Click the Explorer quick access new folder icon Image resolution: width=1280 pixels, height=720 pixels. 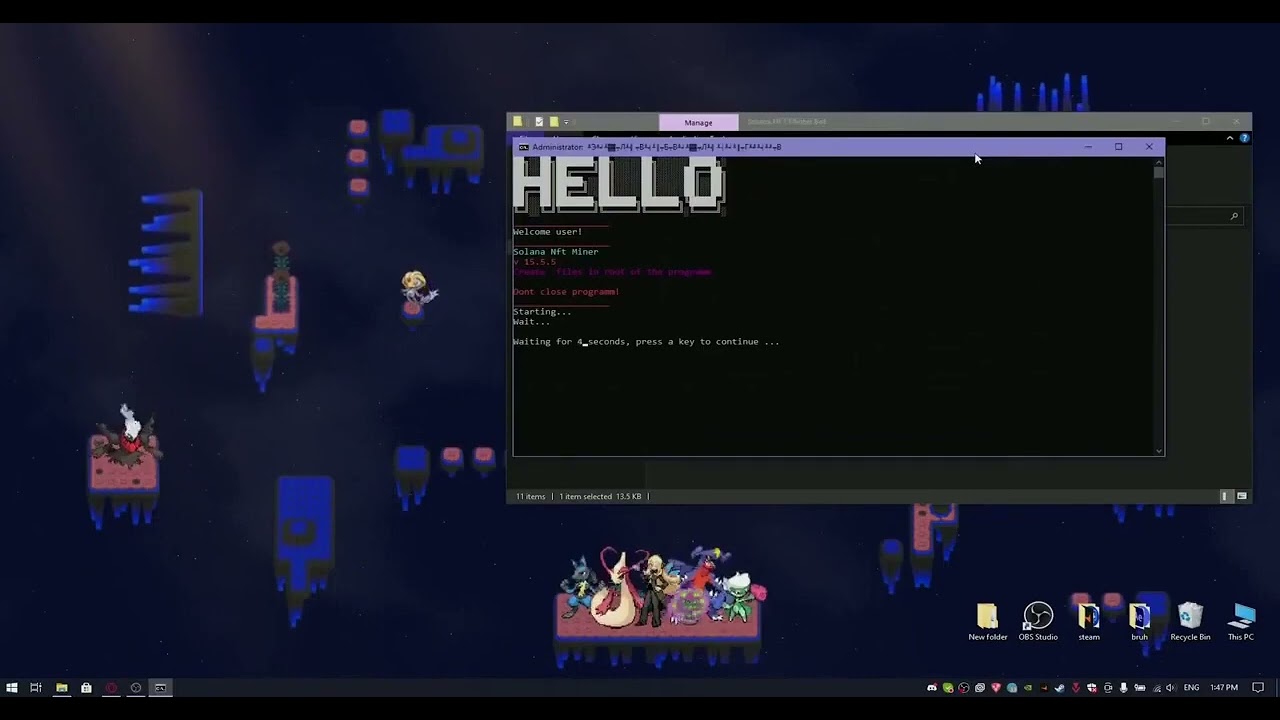point(553,122)
